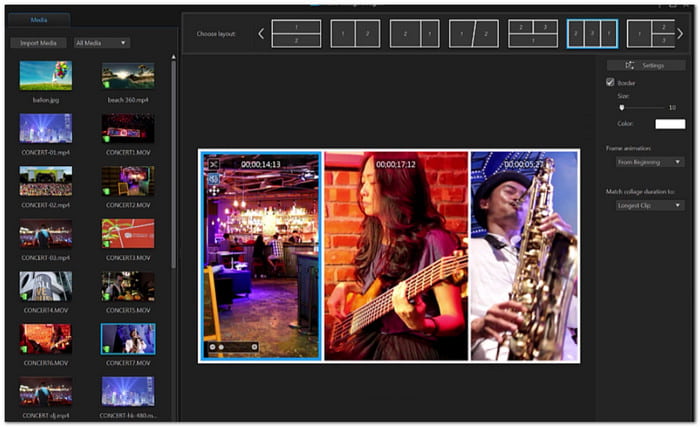Open the Frame animation From Beginning dropdown
700x427 pixels.
click(x=650, y=162)
